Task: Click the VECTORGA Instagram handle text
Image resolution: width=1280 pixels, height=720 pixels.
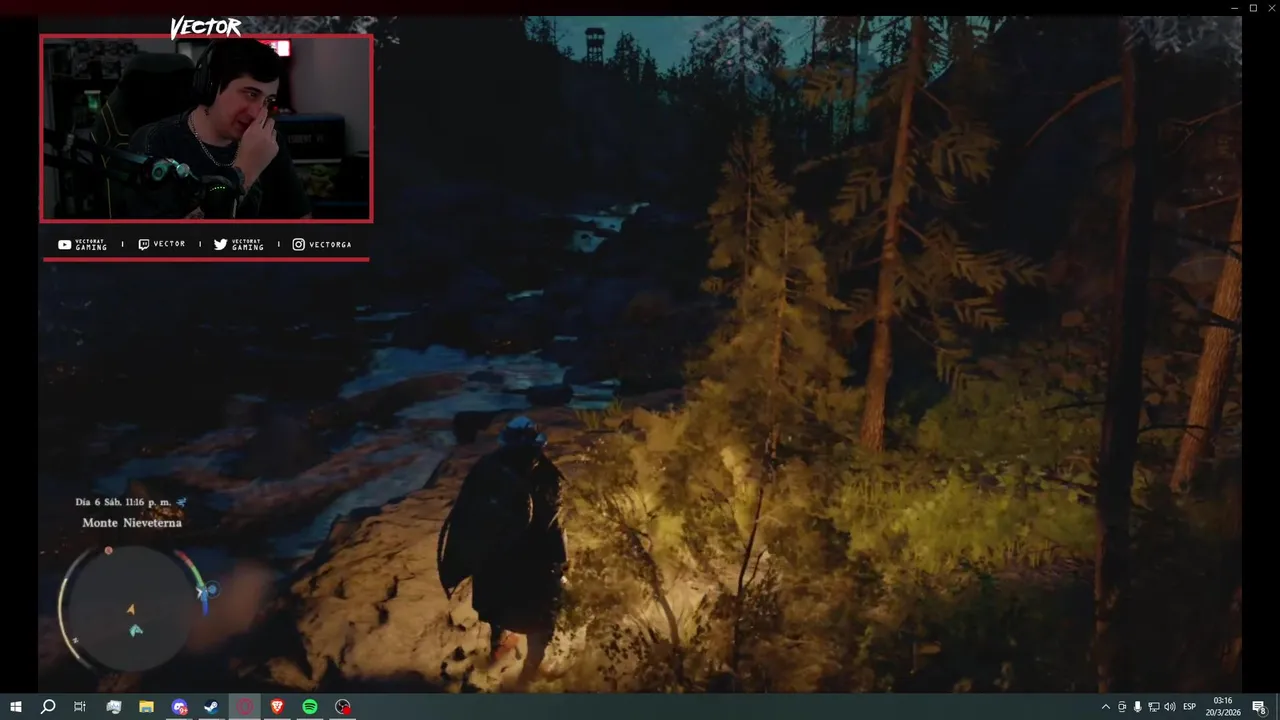Action: [330, 244]
